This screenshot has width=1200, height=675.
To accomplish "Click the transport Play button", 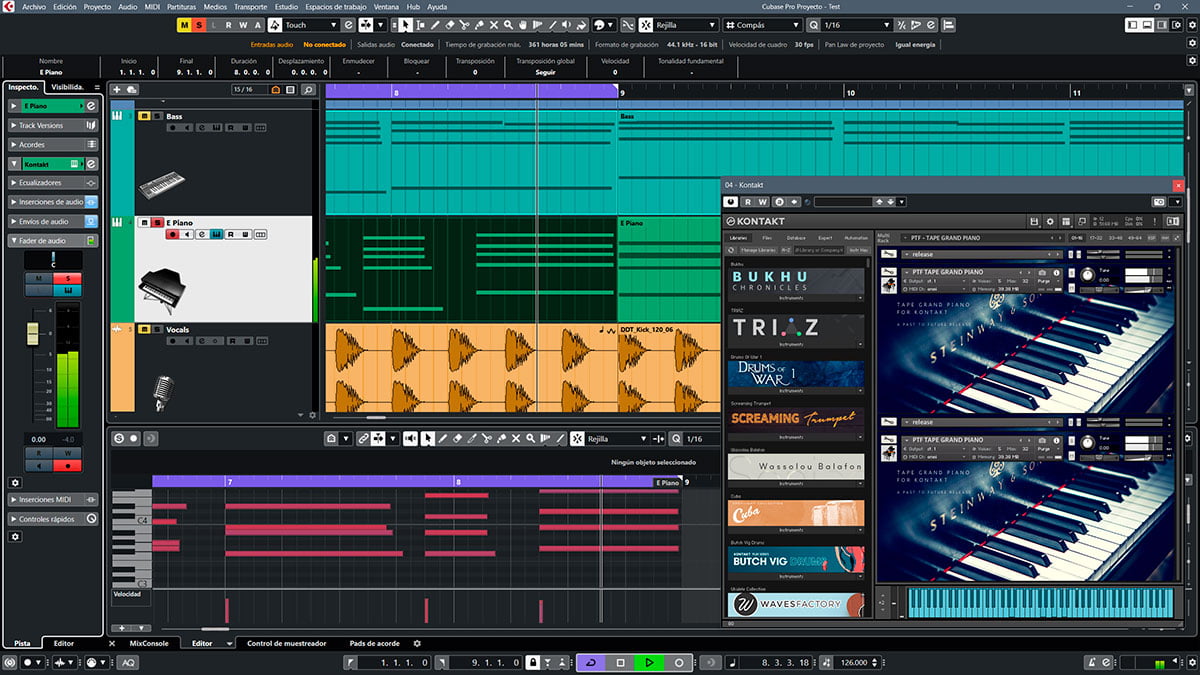I will 649,662.
